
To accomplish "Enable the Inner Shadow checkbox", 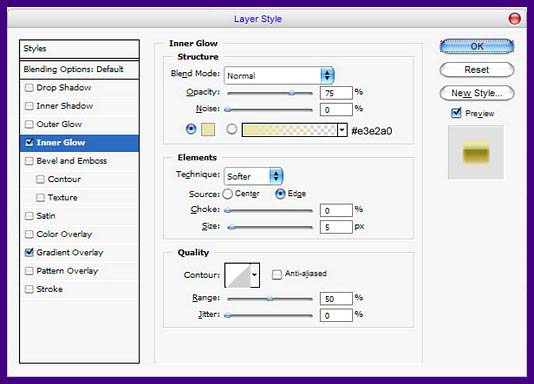I will [x=29, y=106].
